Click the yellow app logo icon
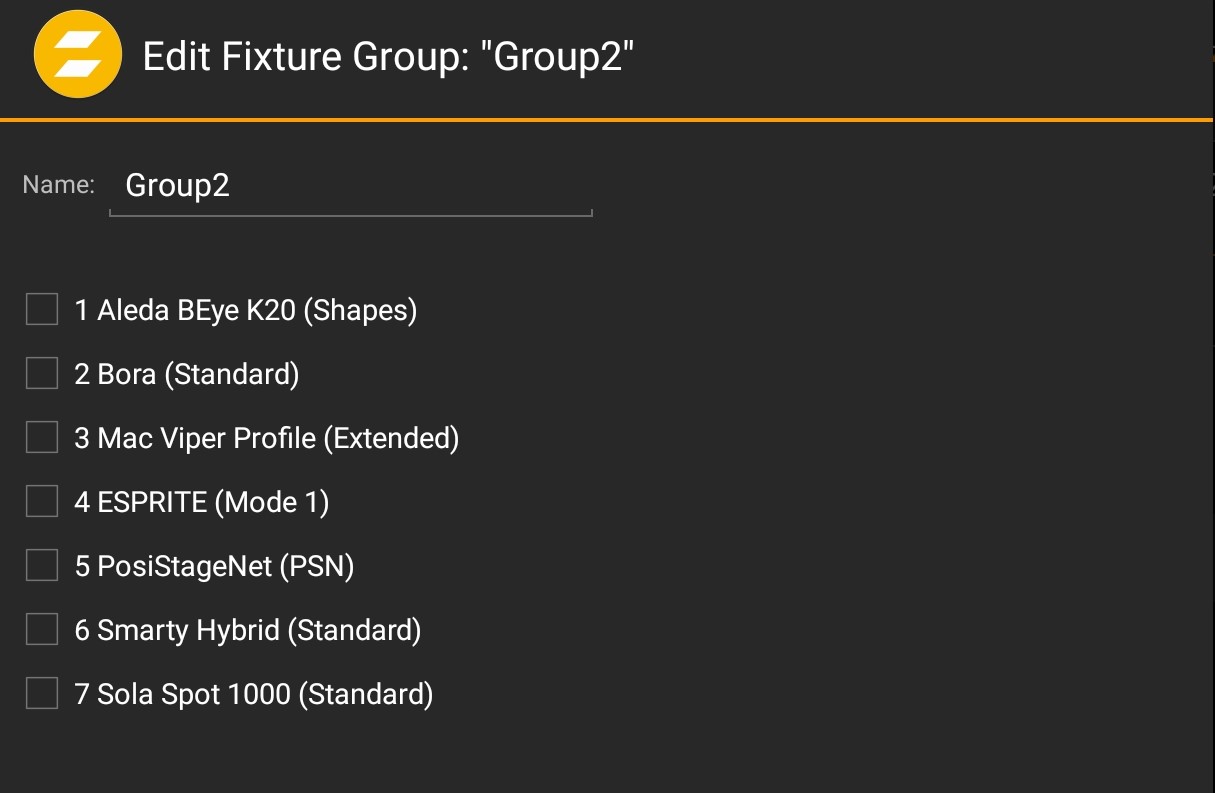1215x793 pixels. pyautogui.click(x=78, y=55)
